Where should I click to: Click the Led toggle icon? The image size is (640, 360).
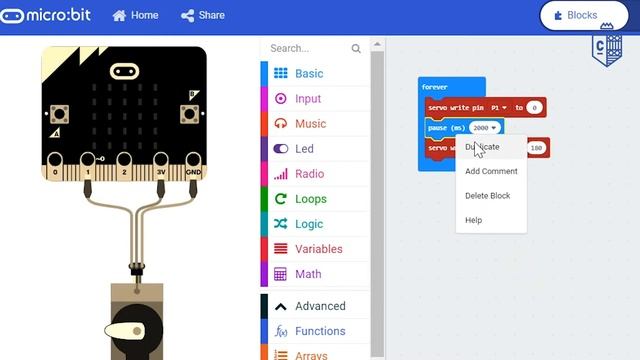click(x=280, y=149)
